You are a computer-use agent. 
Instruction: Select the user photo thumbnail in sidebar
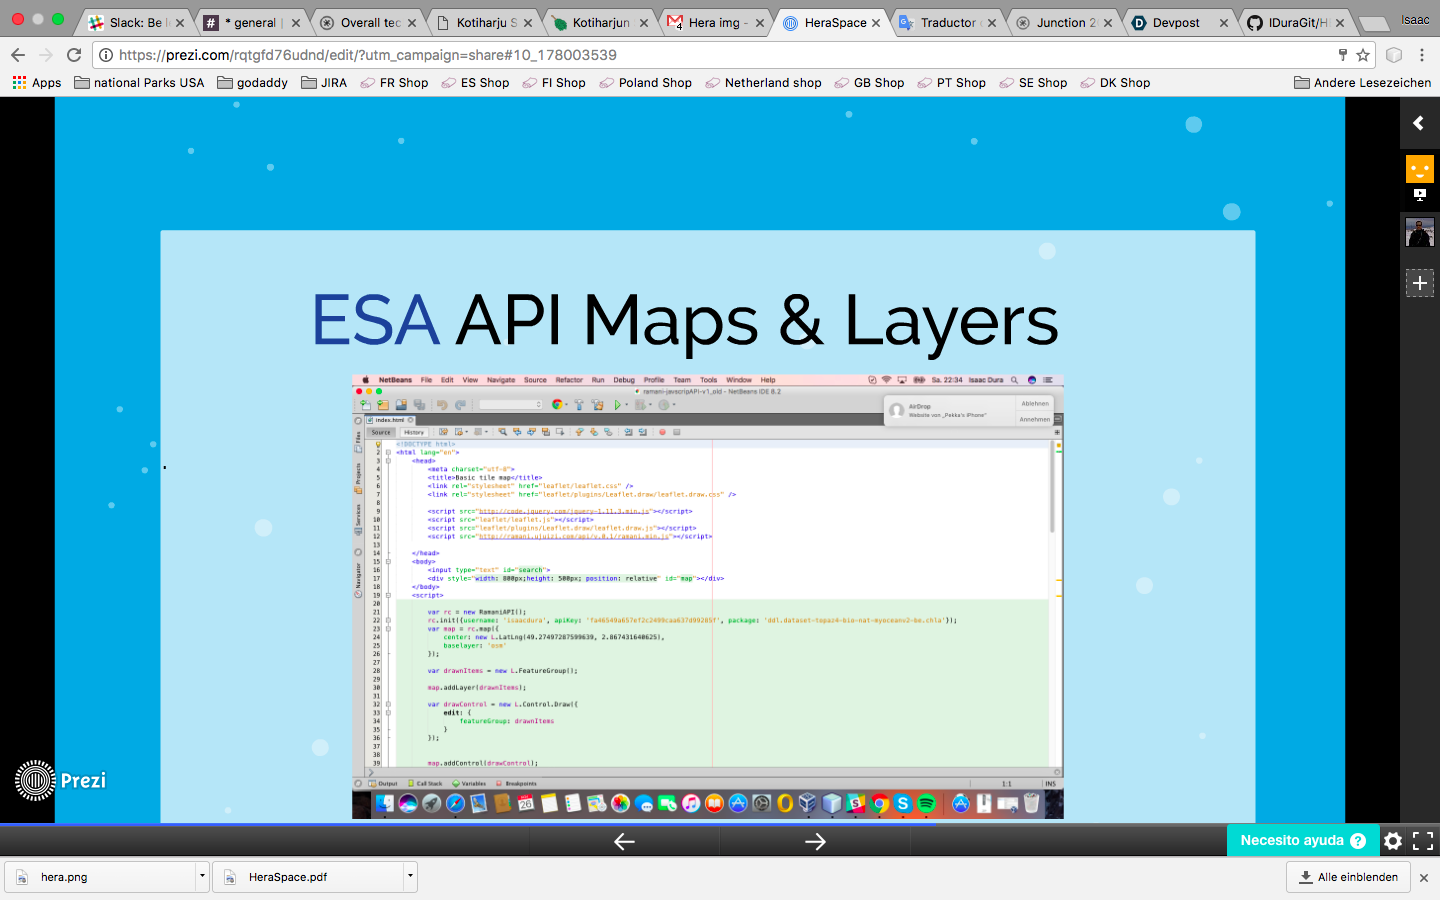(1420, 232)
